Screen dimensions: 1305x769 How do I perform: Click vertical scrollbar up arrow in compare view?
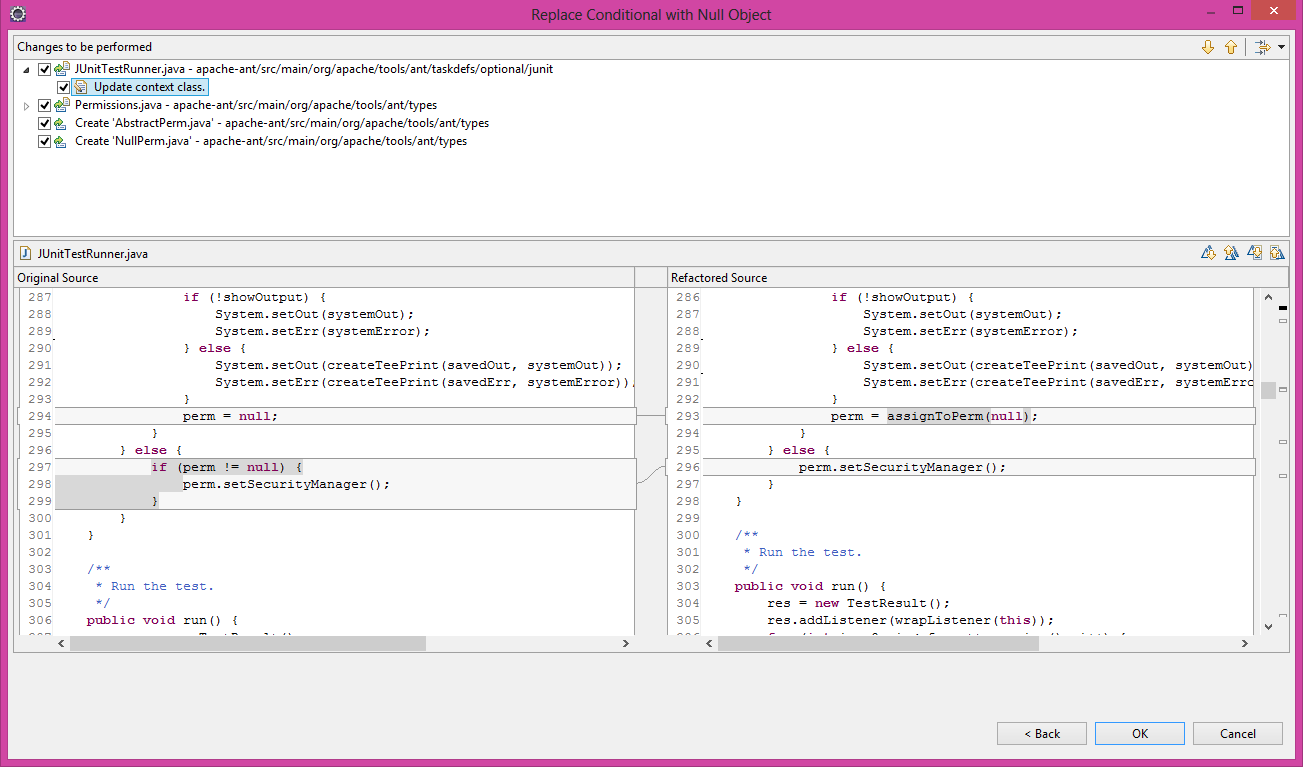(1268, 297)
